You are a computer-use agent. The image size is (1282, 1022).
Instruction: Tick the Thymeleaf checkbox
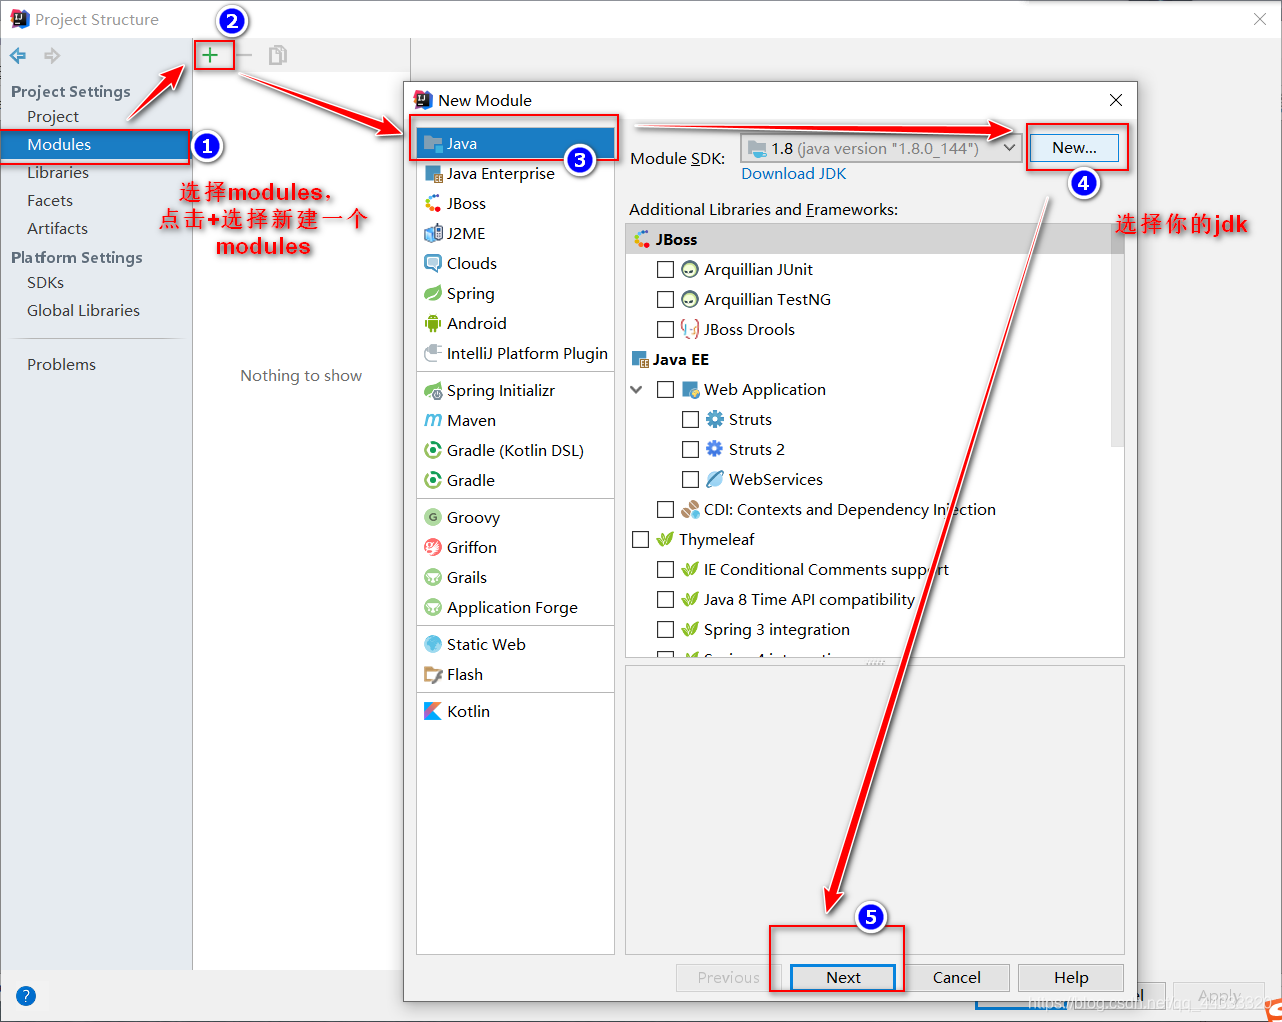click(x=641, y=540)
